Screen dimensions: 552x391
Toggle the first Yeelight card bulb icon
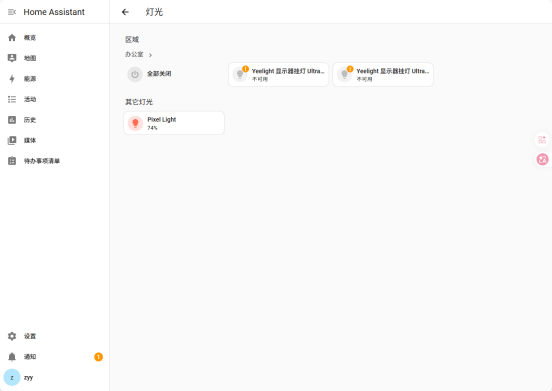point(240,74)
